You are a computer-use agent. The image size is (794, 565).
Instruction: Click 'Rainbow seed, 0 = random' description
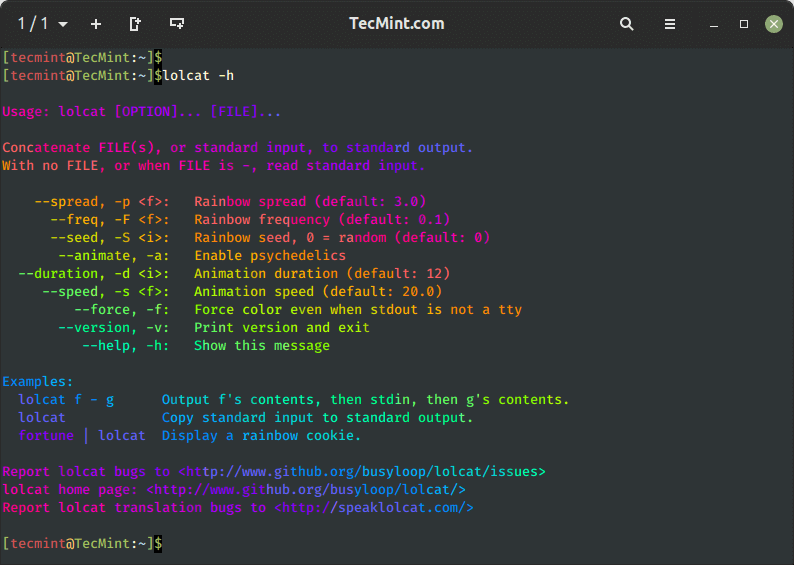click(x=342, y=237)
